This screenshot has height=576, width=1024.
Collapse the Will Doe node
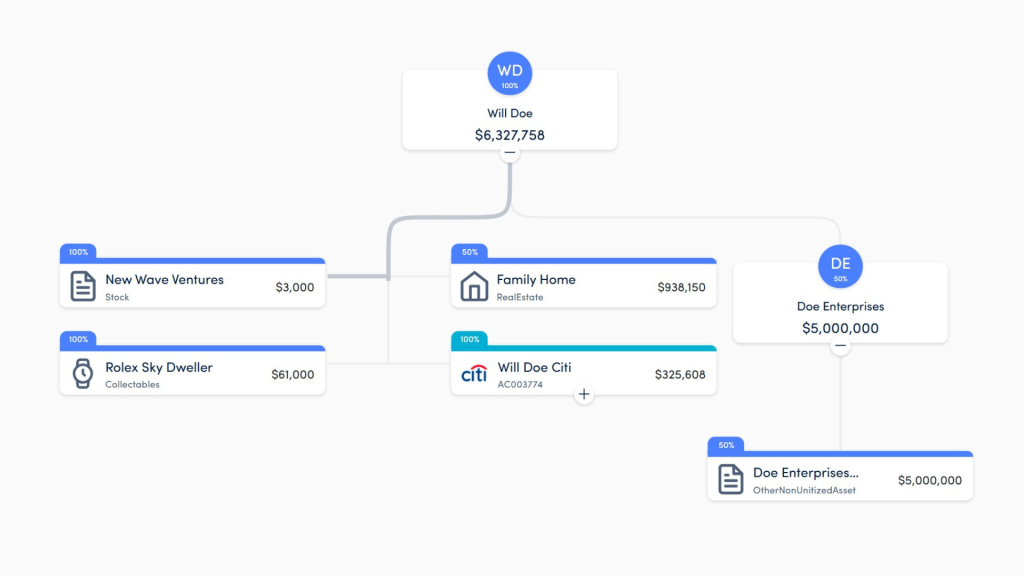(510, 153)
